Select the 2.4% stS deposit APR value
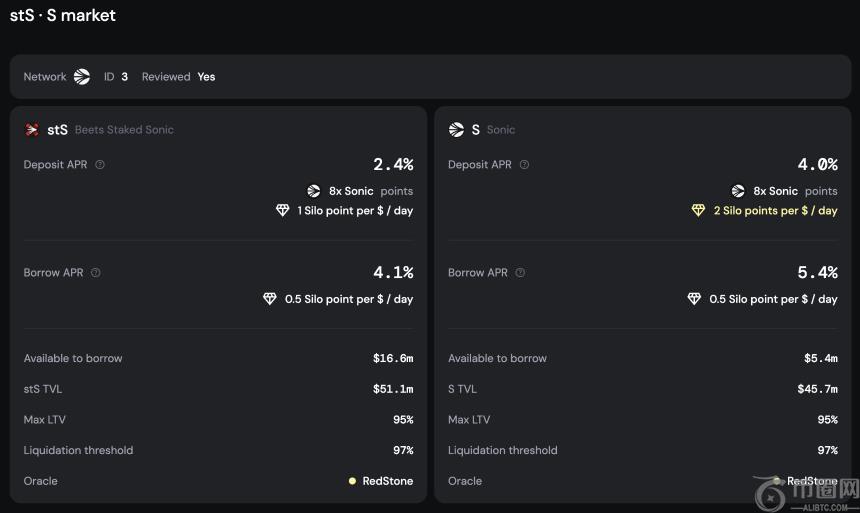The width and height of the screenshot is (860, 513). coord(393,164)
